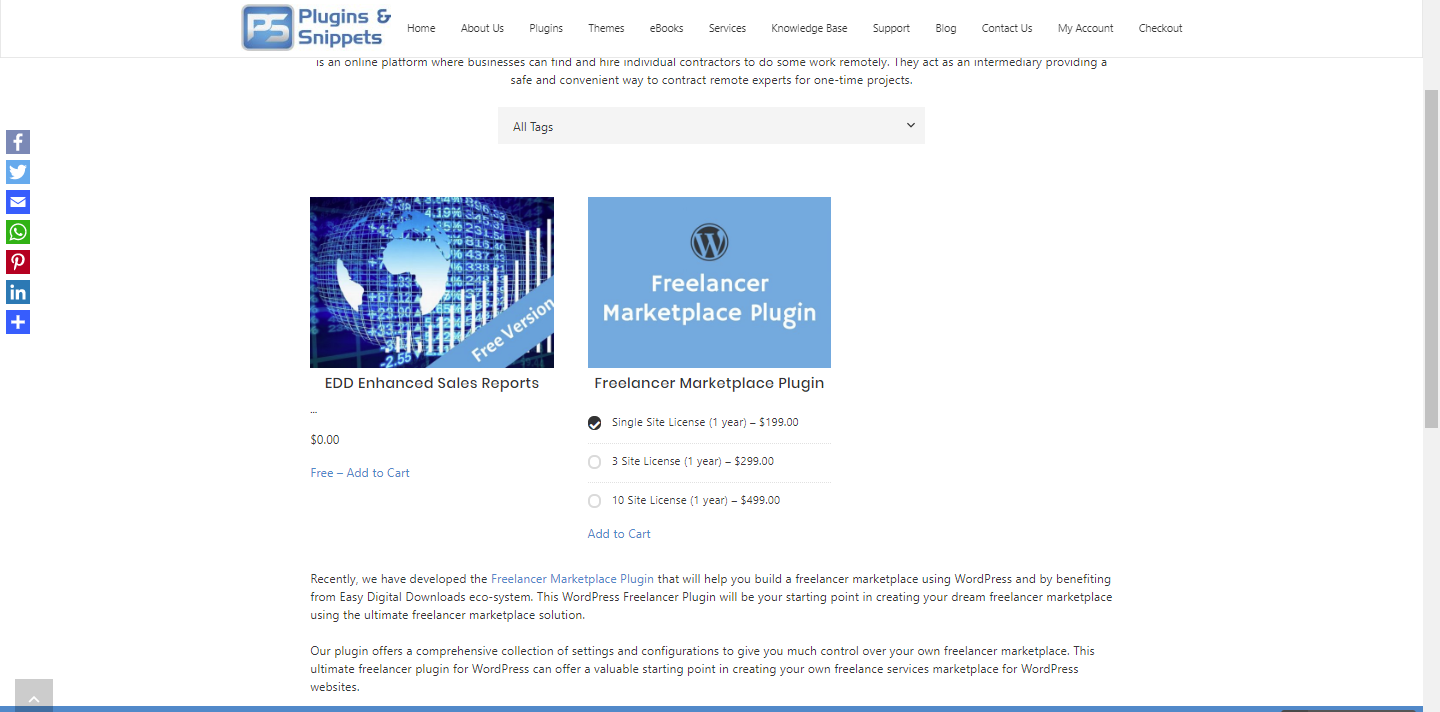The image size is (1440, 712).
Task: Select Single Site License $199.00 option
Action: click(x=595, y=423)
